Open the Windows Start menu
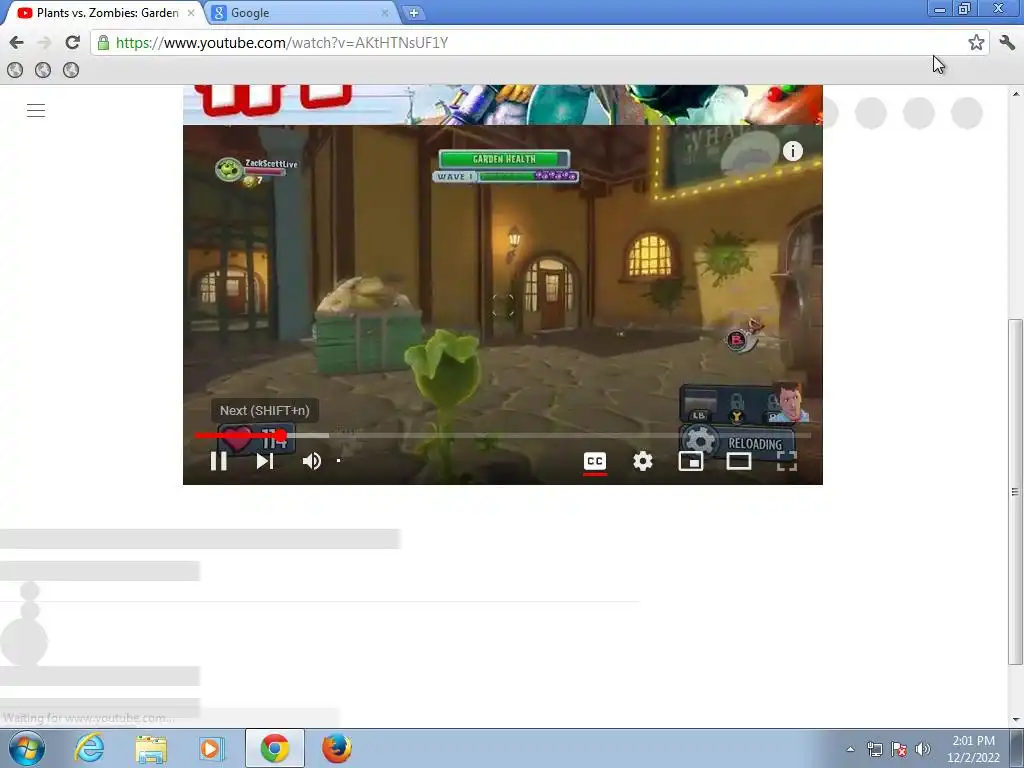Image resolution: width=1024 pixels, height=768 pixels. click(26, 748)
